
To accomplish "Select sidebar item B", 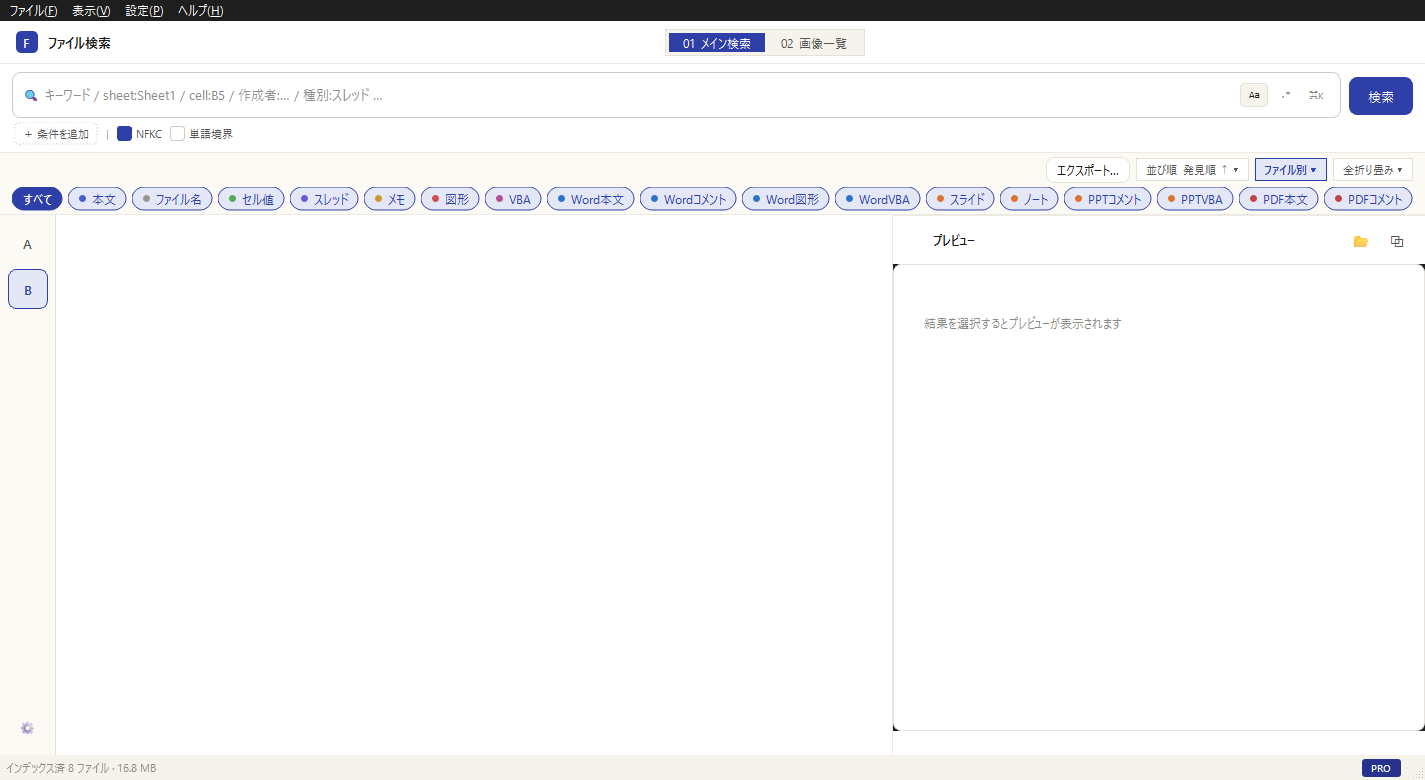I will click(x=28, y=289).
